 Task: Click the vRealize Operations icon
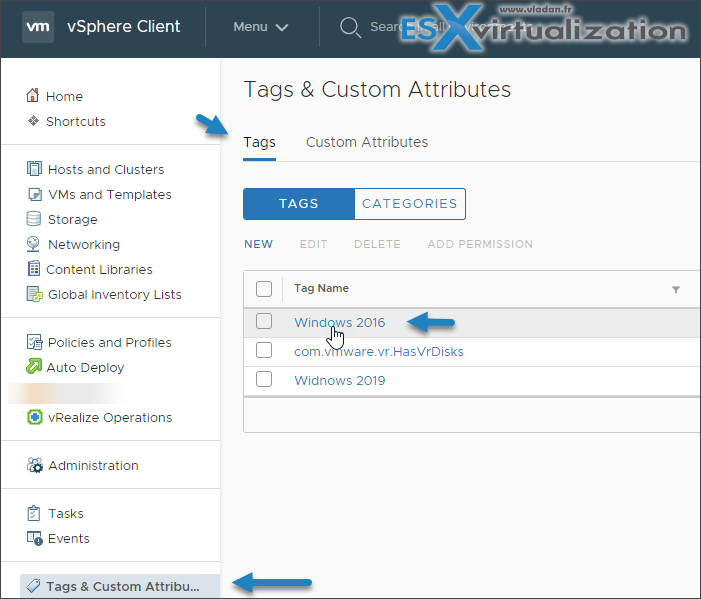tap(34, 417)
